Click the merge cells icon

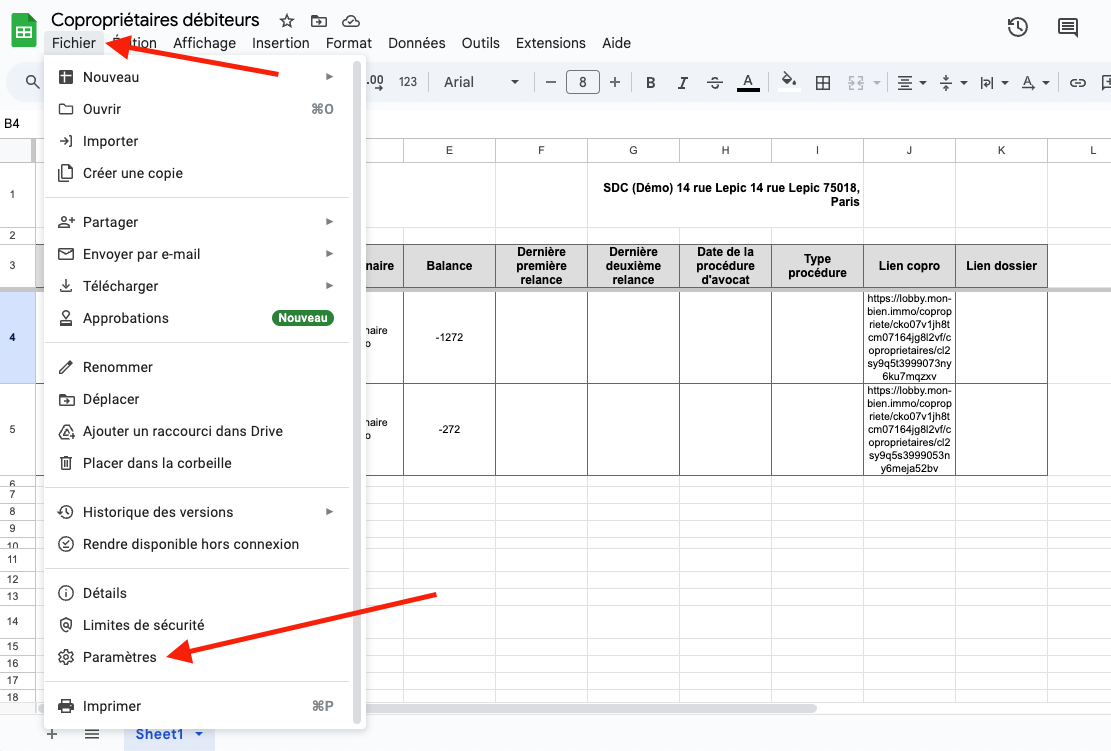[856, 83]
